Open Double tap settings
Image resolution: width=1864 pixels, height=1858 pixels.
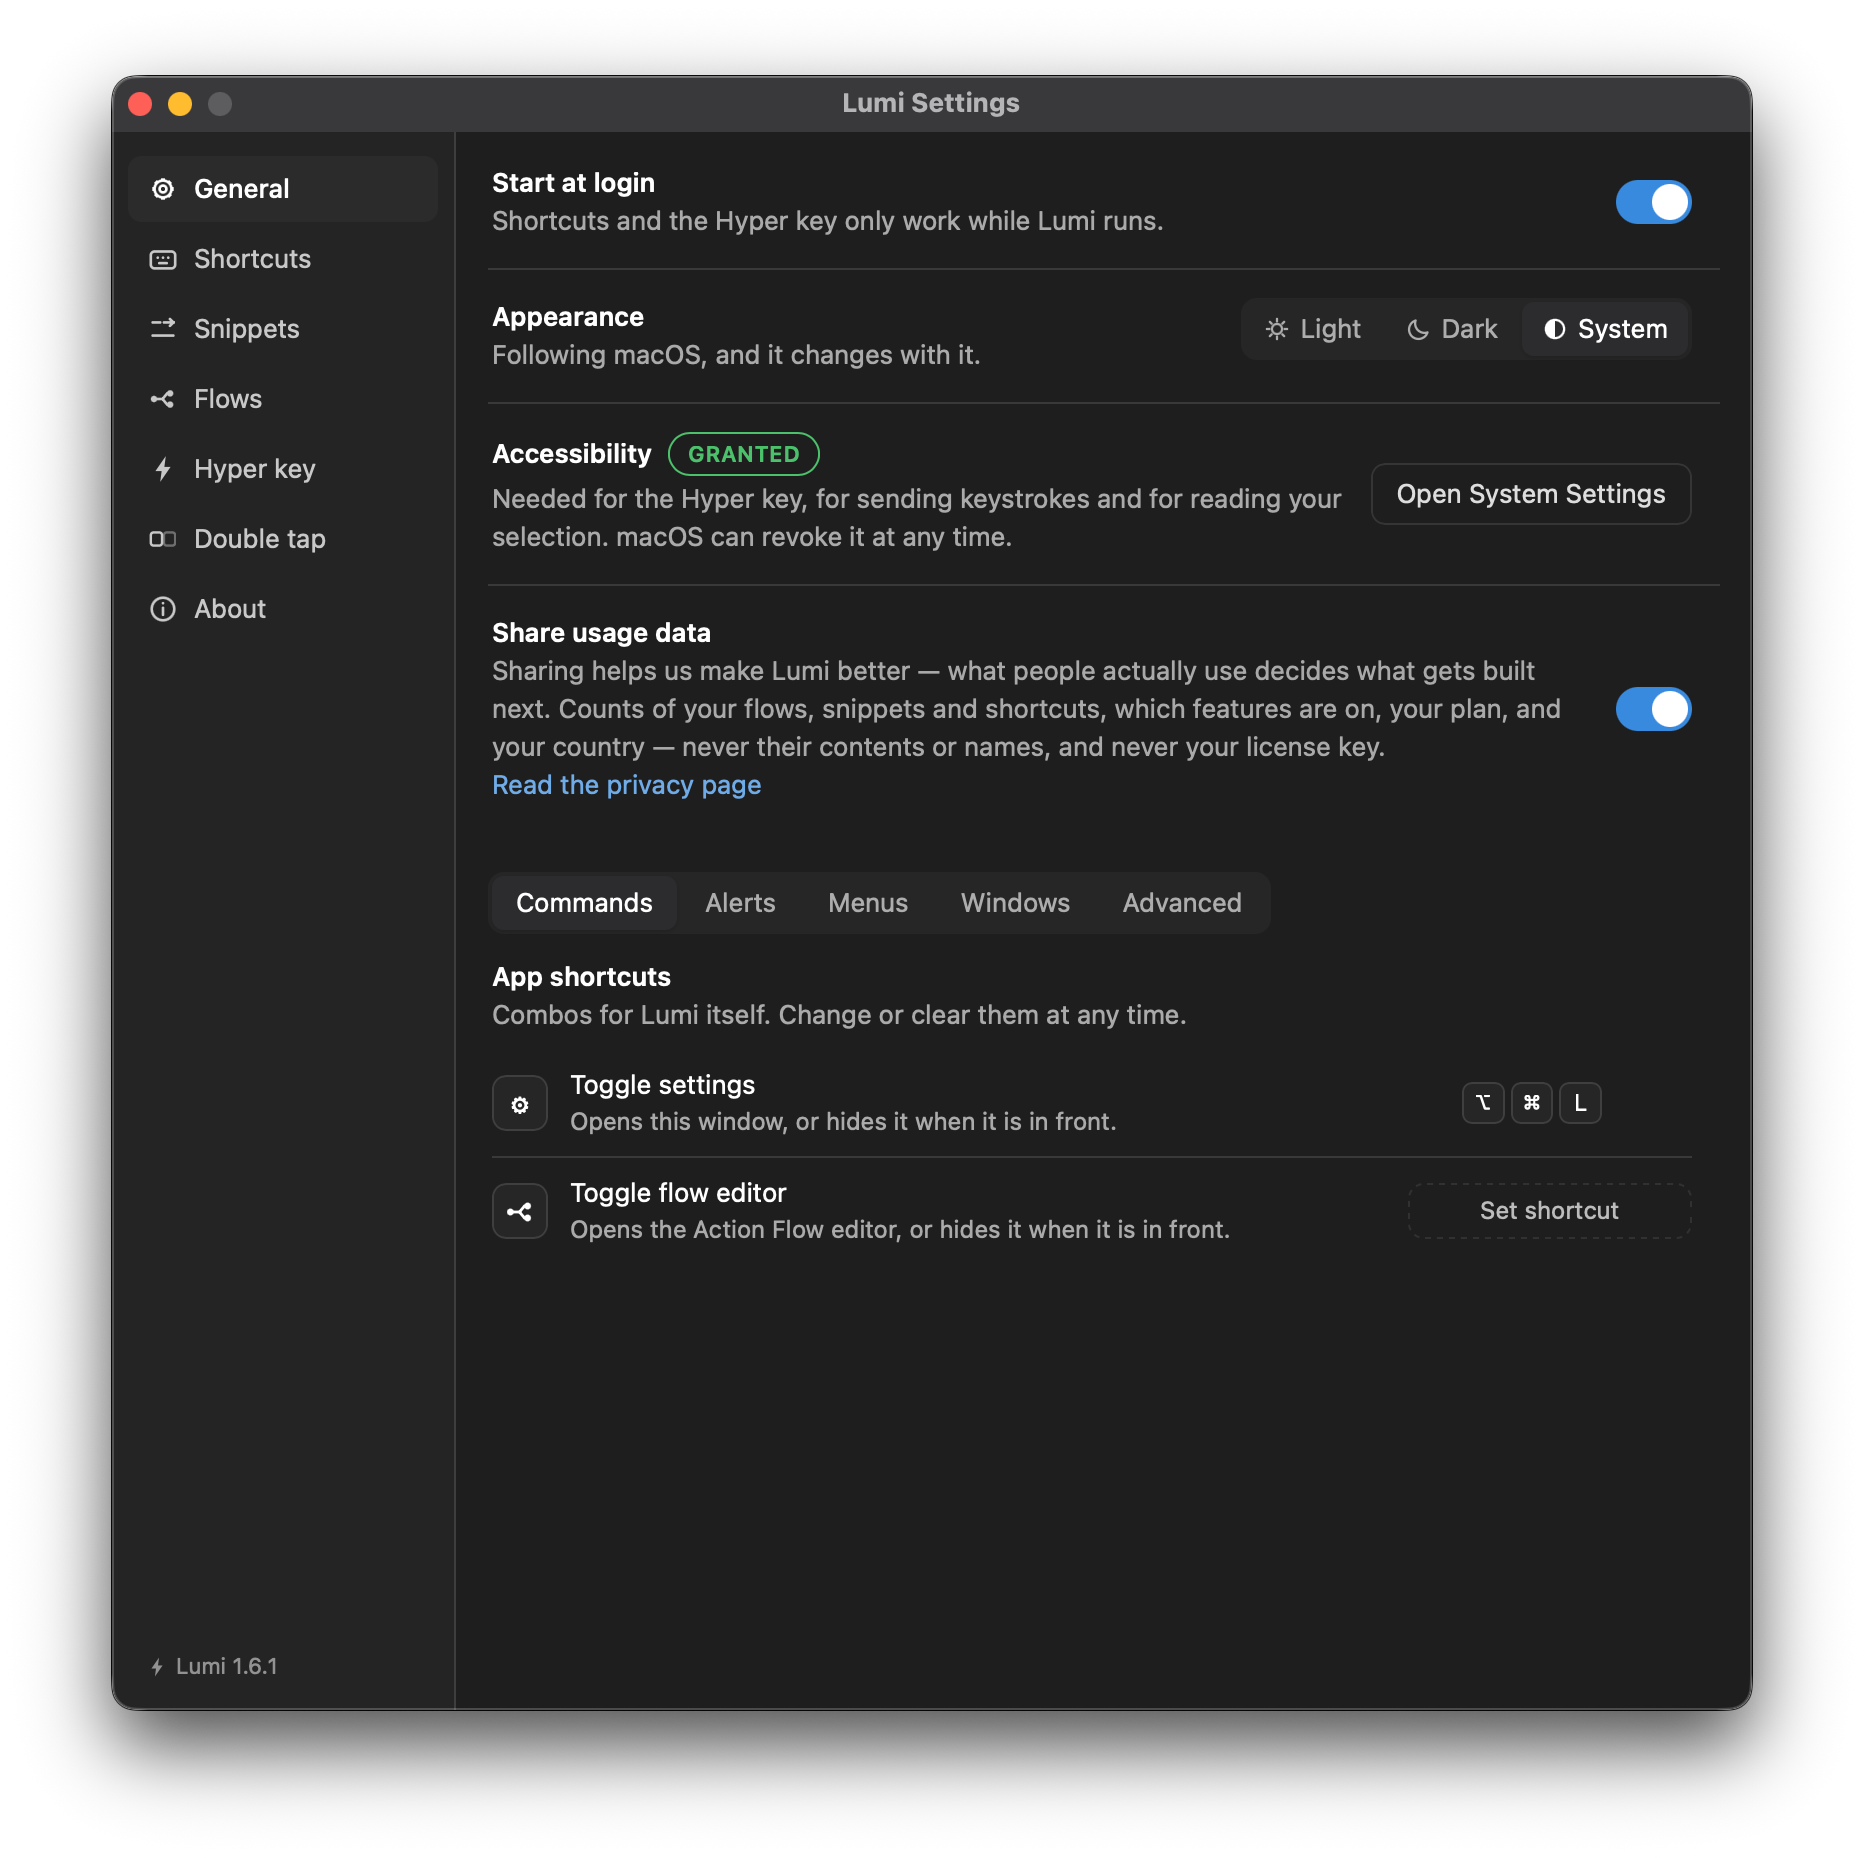(x=283, y=539)
